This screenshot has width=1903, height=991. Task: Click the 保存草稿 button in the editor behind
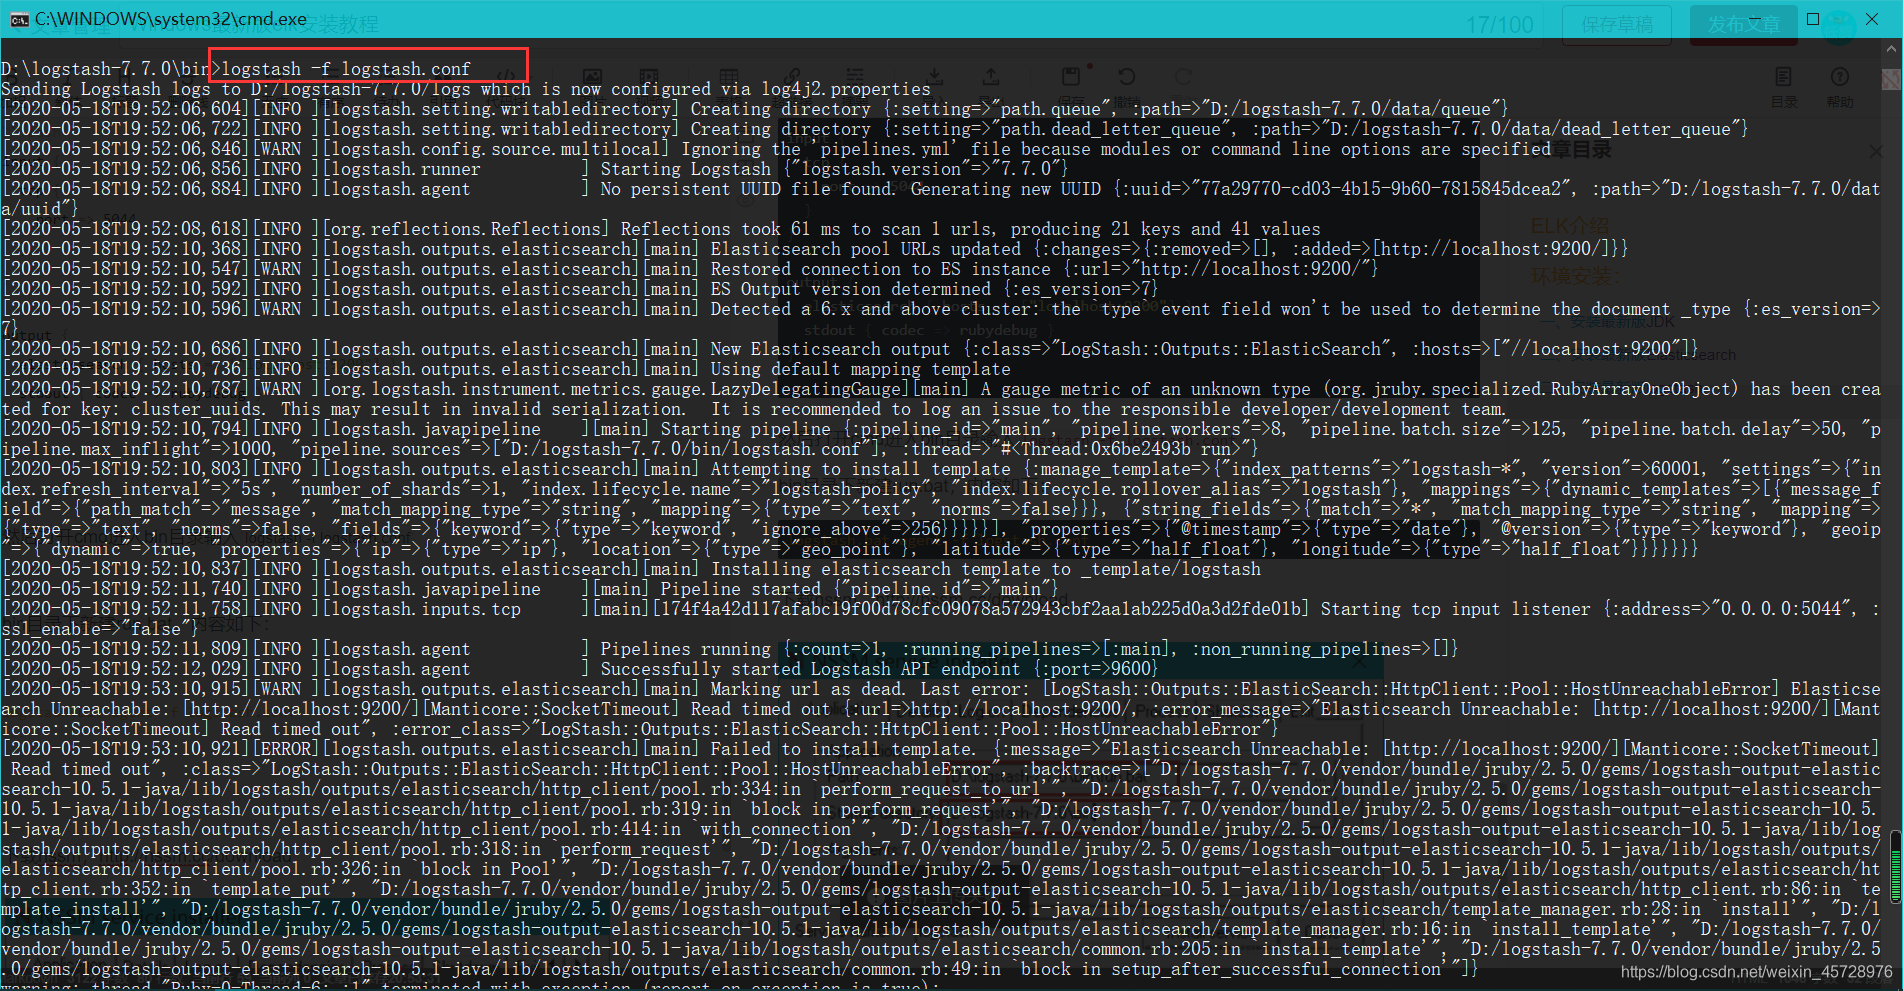[x=1617, y=24]
